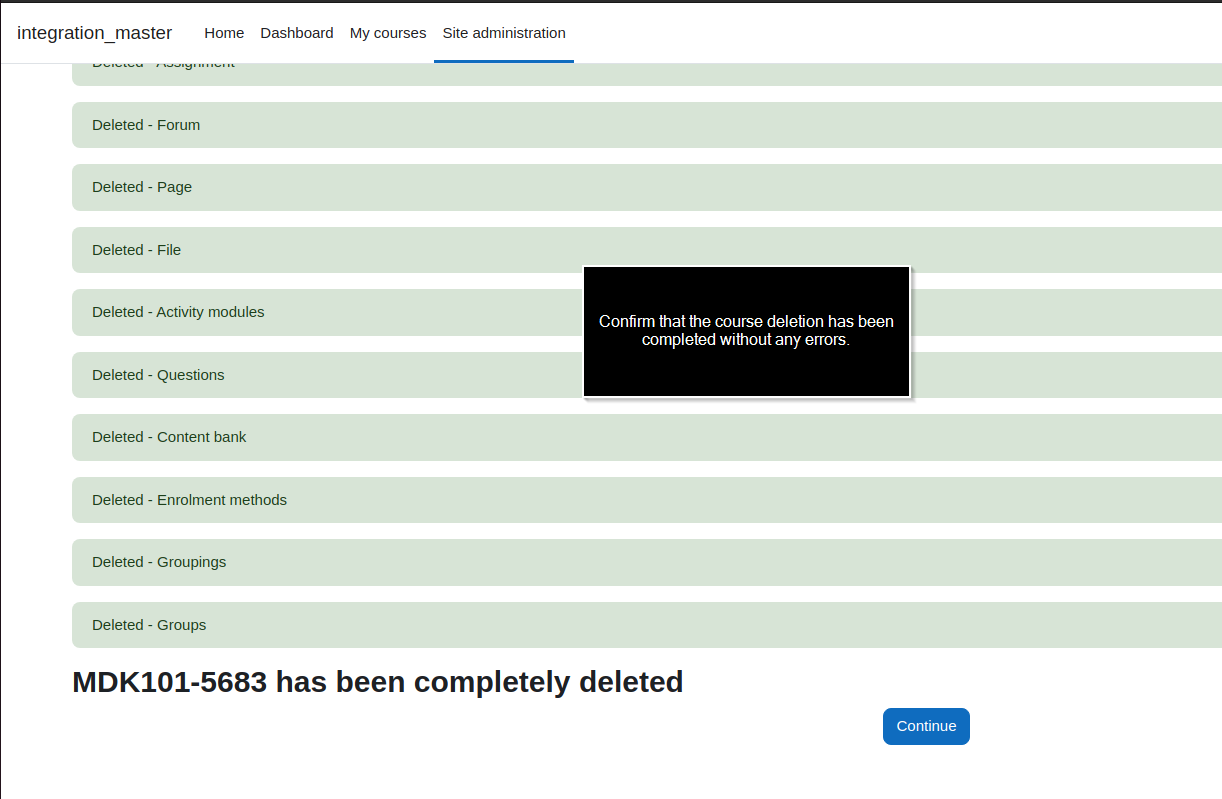
Task: Click the 'Deleted - Enrolment methods' message
Action: pyautogui.click(x=647, y=500)
